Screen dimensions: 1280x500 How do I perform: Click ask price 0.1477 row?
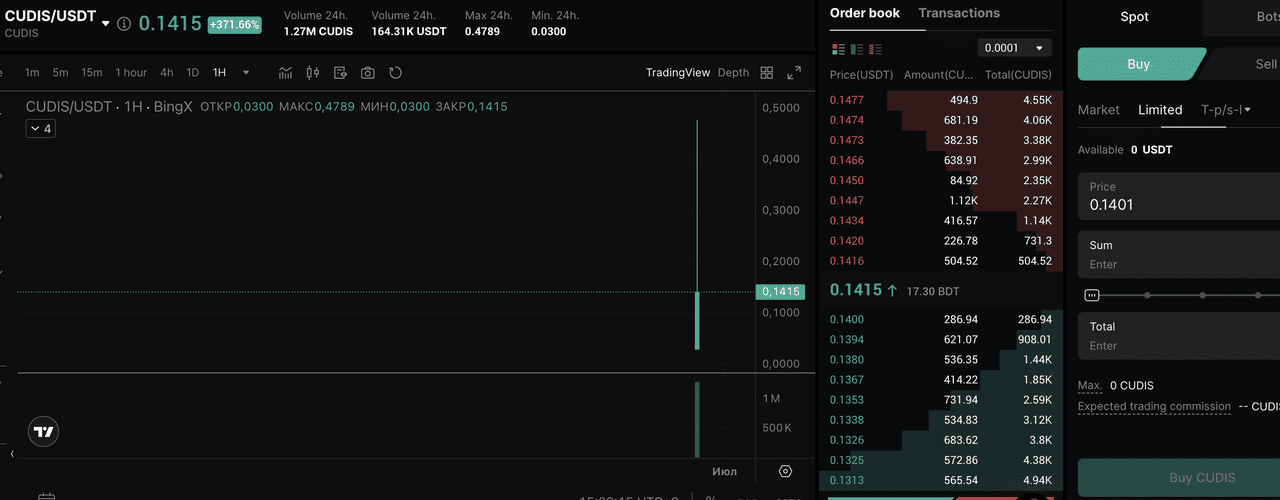(941, 100)
